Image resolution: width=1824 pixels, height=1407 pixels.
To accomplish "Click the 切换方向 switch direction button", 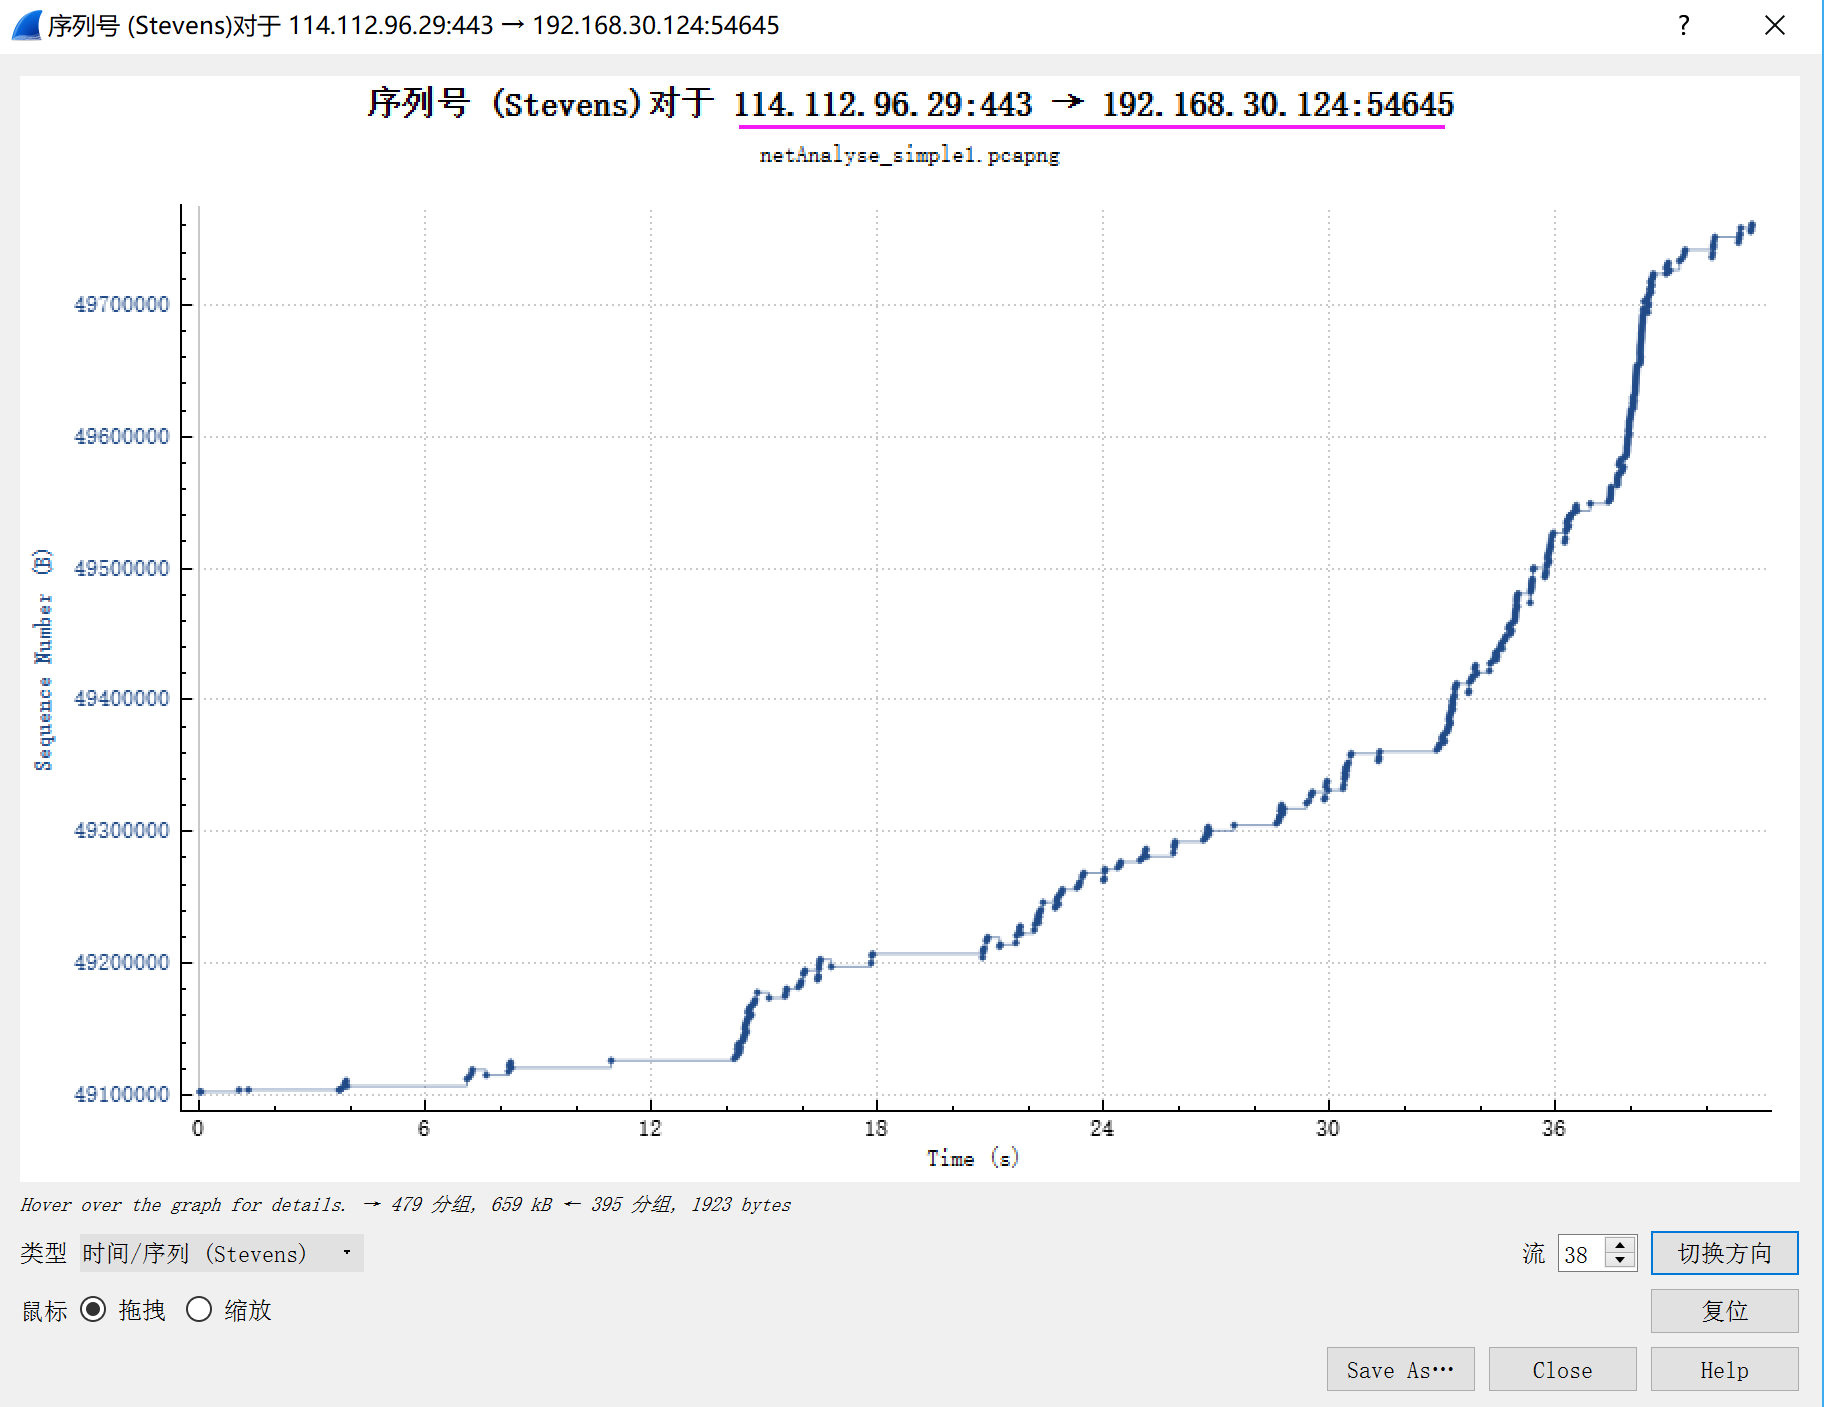I will pos(1724,1253).
